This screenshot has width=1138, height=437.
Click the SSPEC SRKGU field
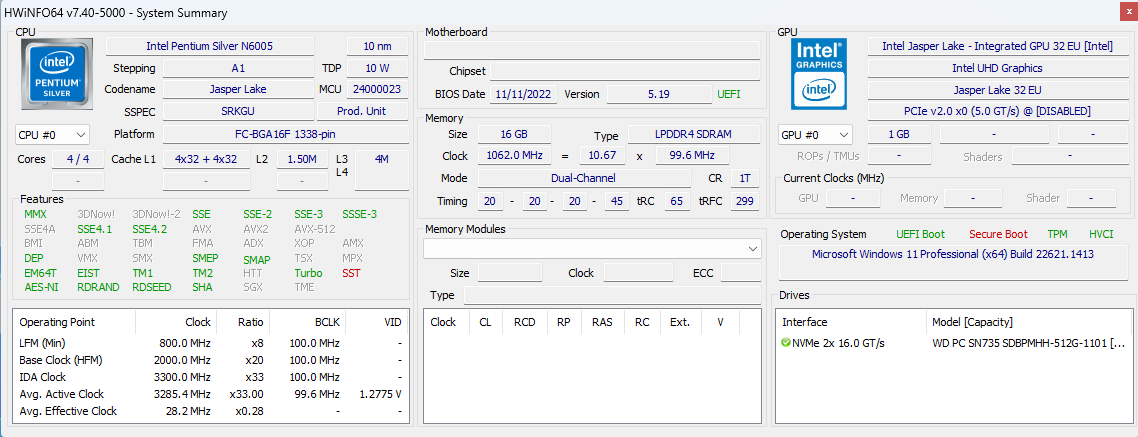coord(238,112)
